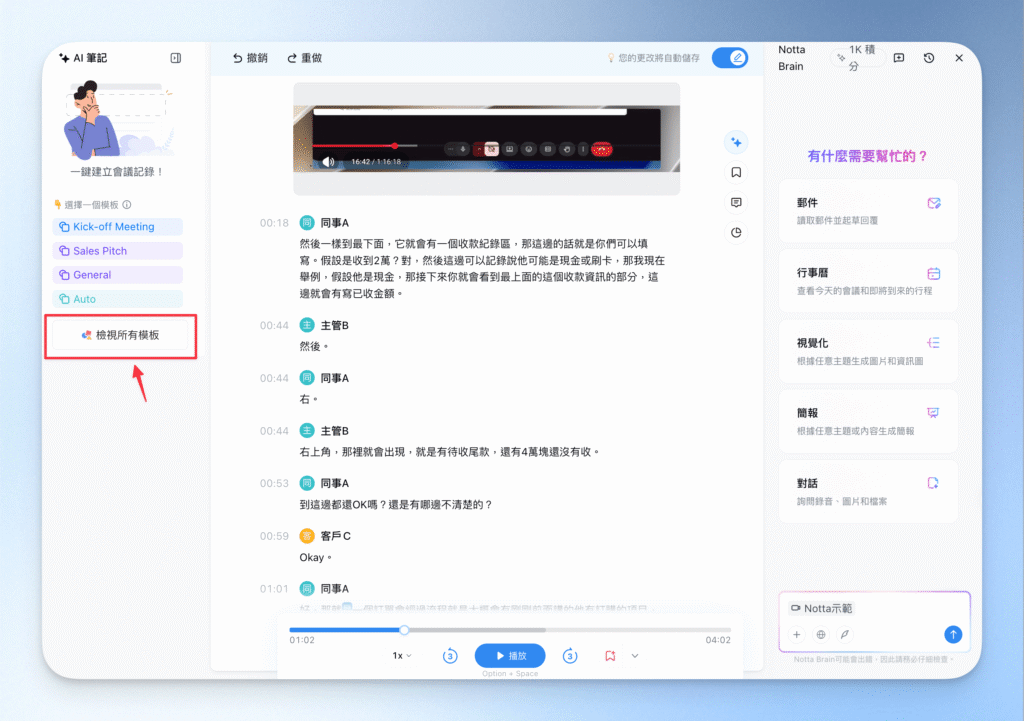Open the AI sparkle icon beside transcript
The height and width of the screenshot is (721, 1024).
[736, 142]
